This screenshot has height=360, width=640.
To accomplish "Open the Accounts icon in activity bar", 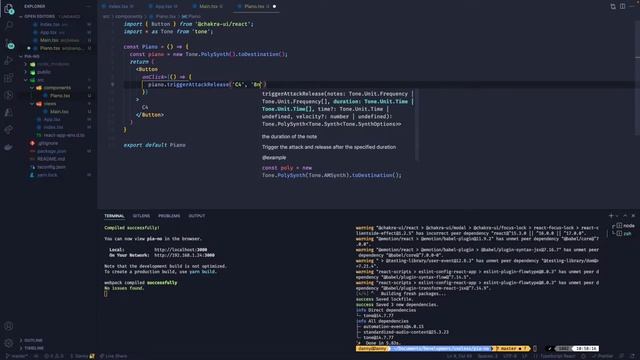I will coord(9,326).
